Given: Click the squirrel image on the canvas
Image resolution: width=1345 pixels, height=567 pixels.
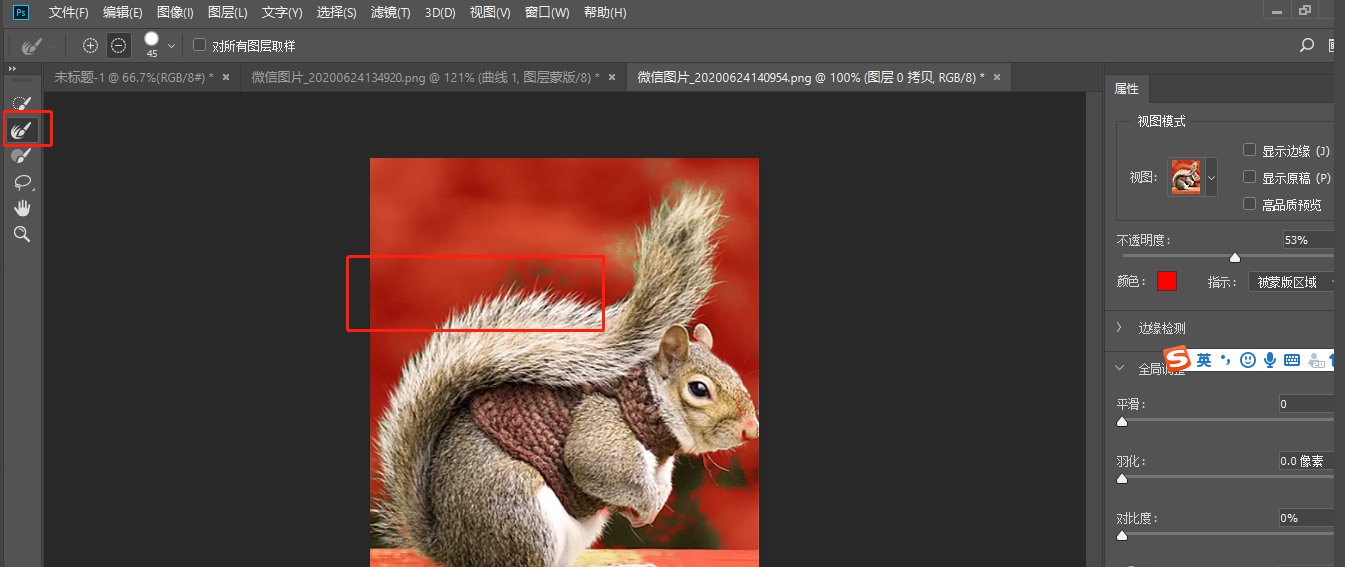Looking at the screenshot, I should 564,362.
